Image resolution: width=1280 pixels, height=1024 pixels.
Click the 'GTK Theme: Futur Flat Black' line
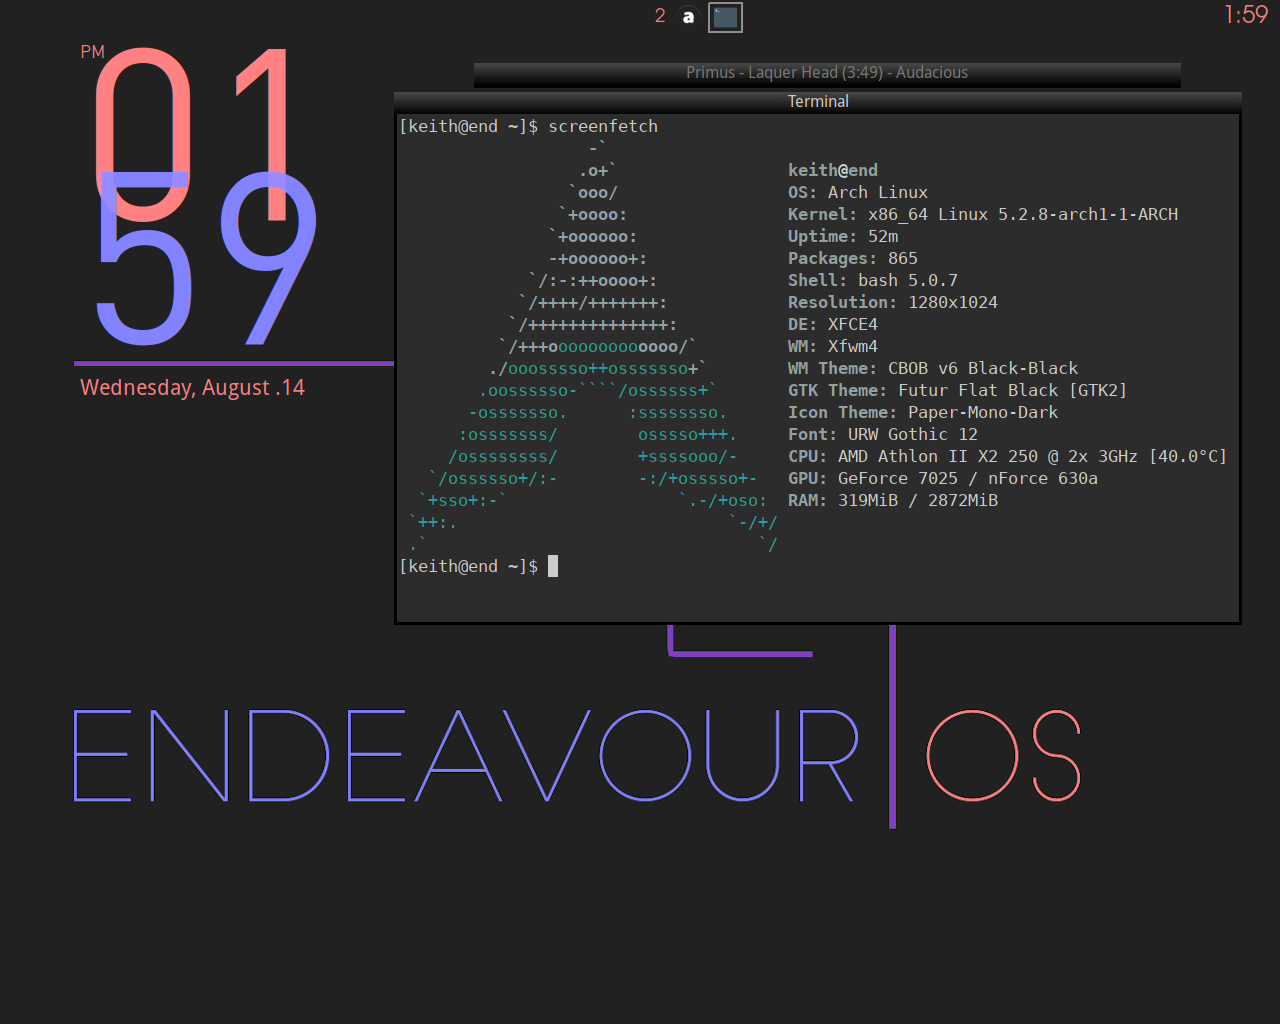point(958,390)
